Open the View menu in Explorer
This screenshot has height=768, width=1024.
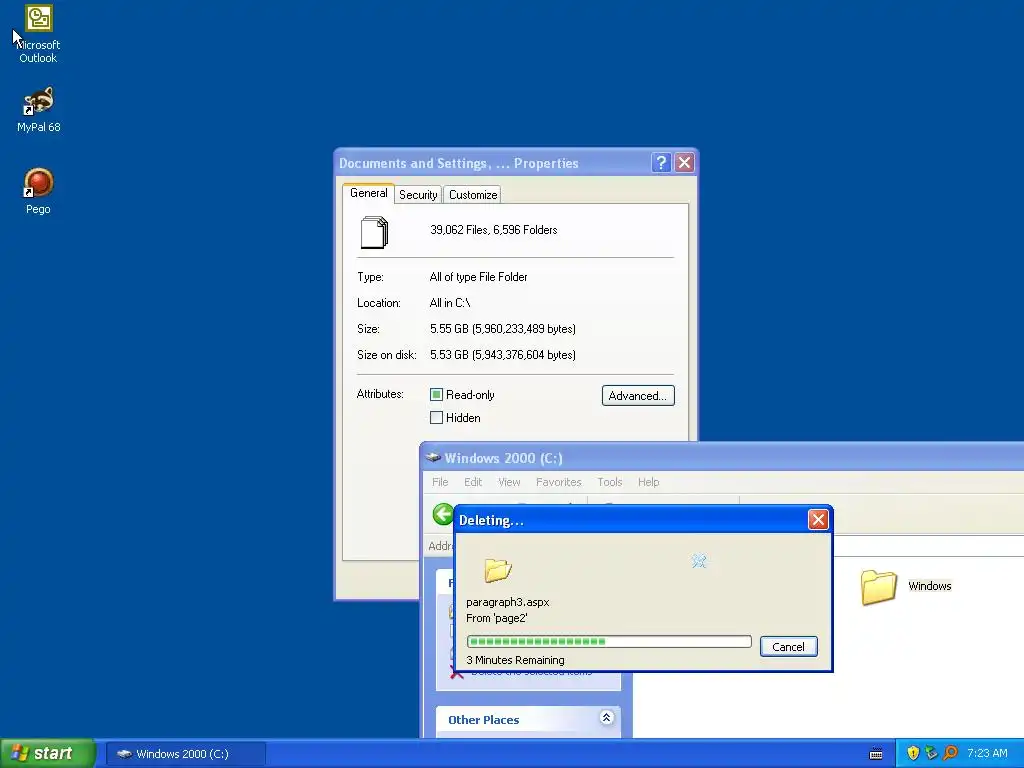(509, 482)
